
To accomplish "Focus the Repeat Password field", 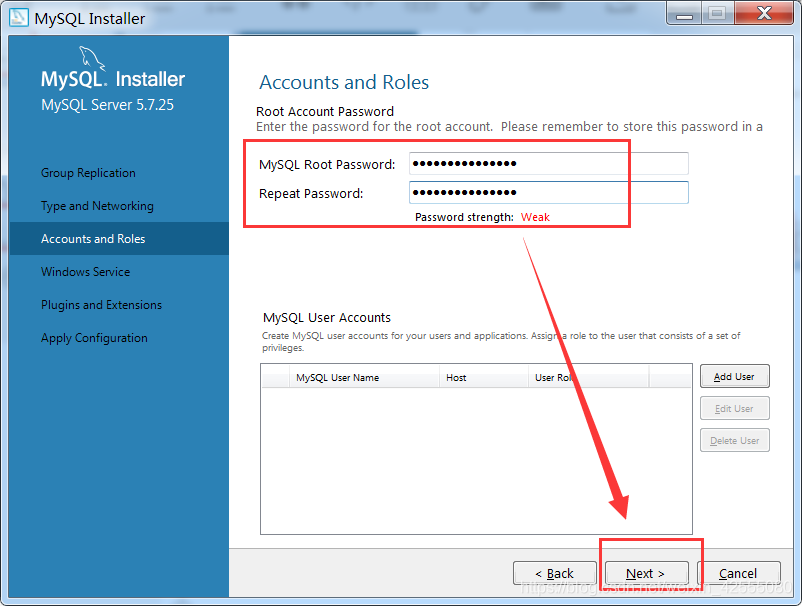I will (549, 192).
